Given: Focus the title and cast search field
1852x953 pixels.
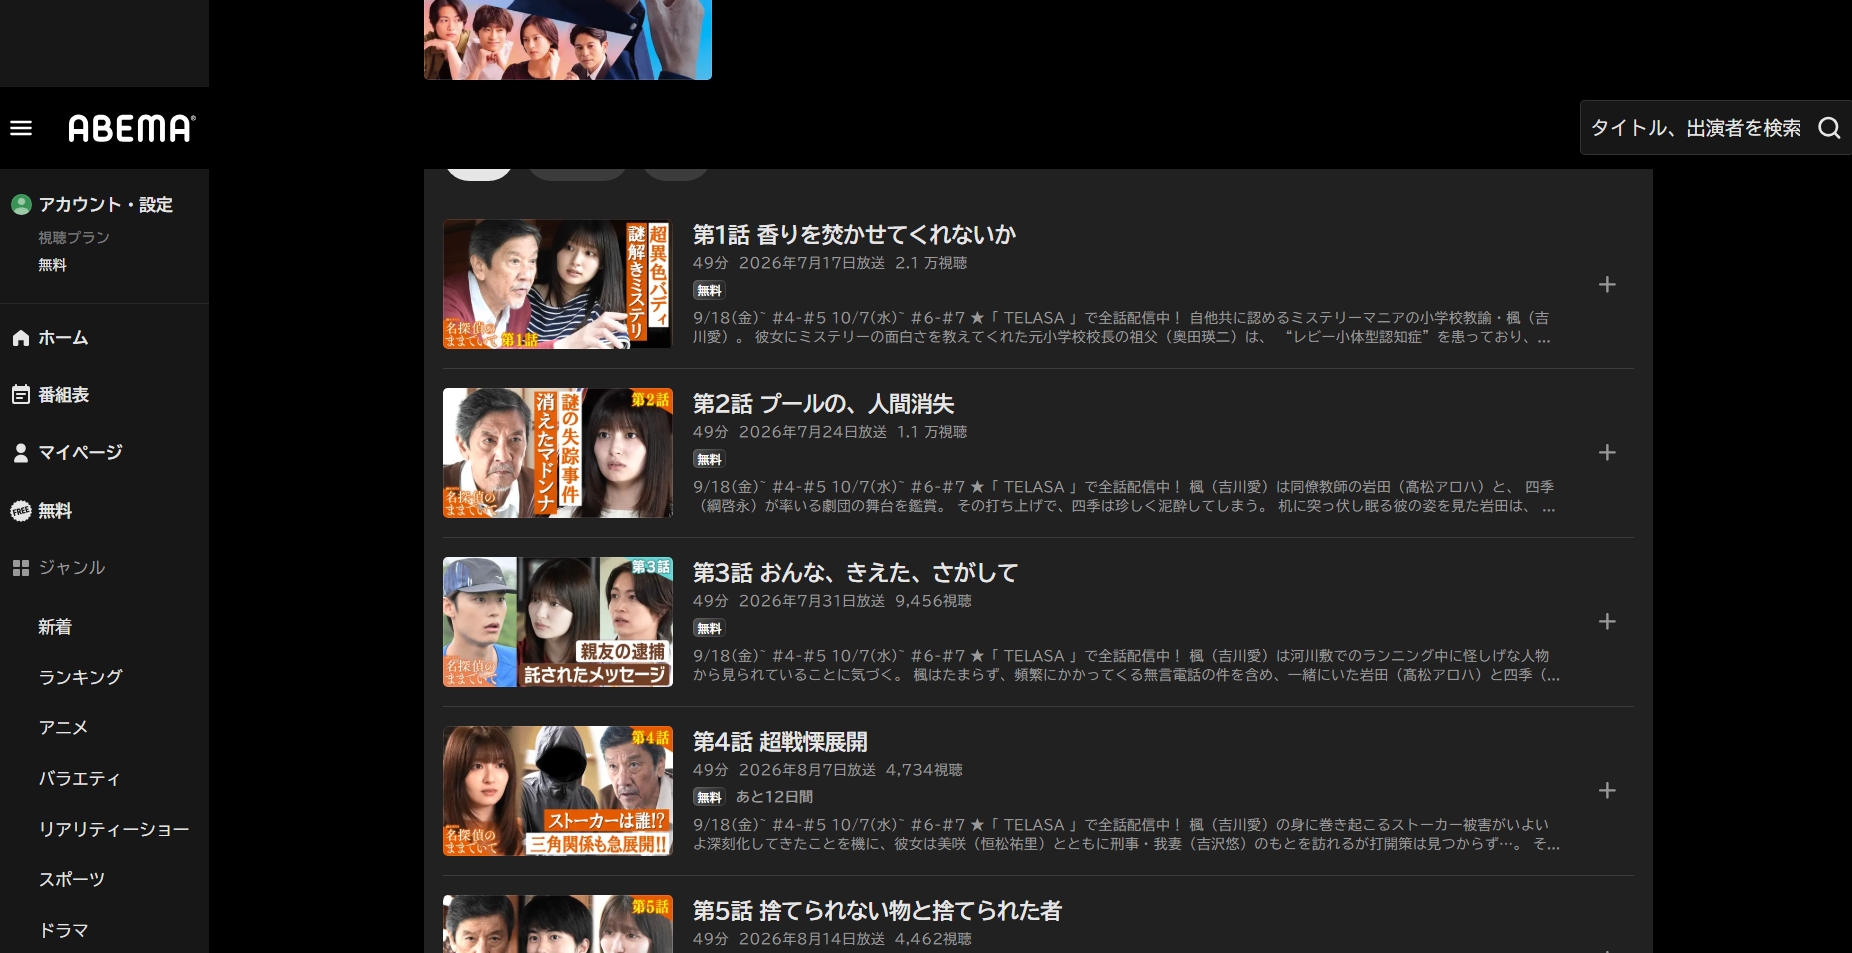Looking at the screenshot, I should [x=1696, y=128].
